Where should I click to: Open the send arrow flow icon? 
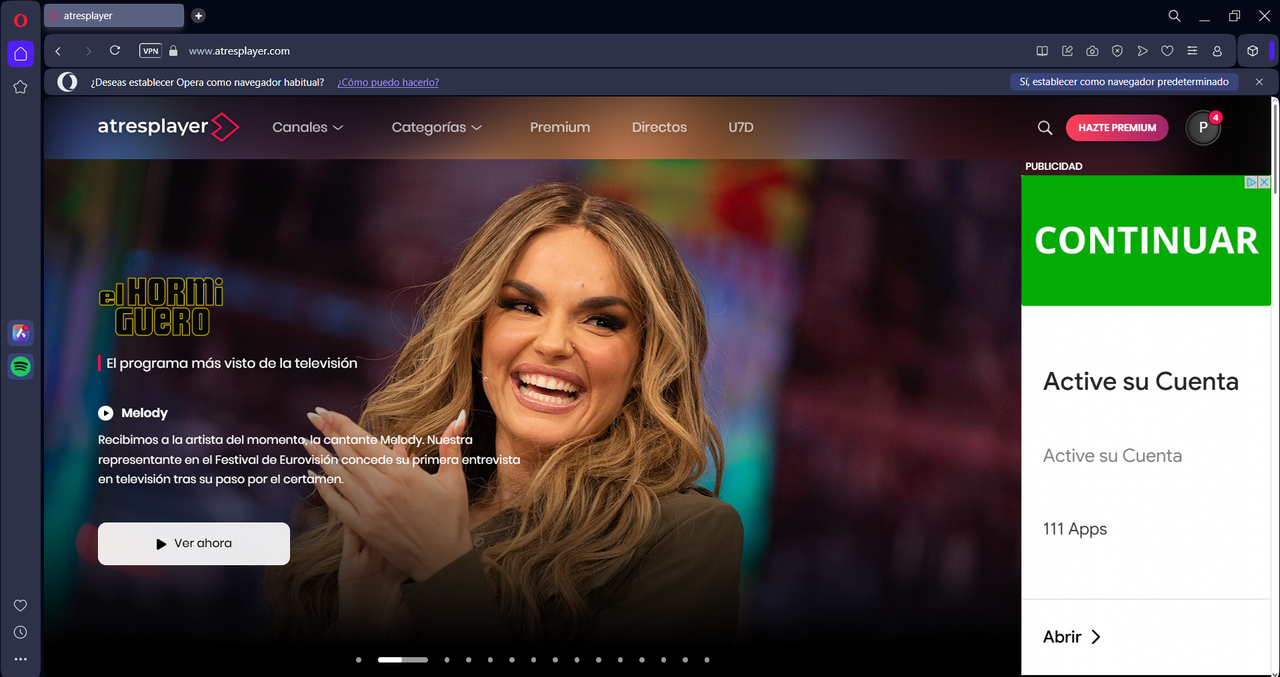pyautogui.click(x=1142, y=51)
